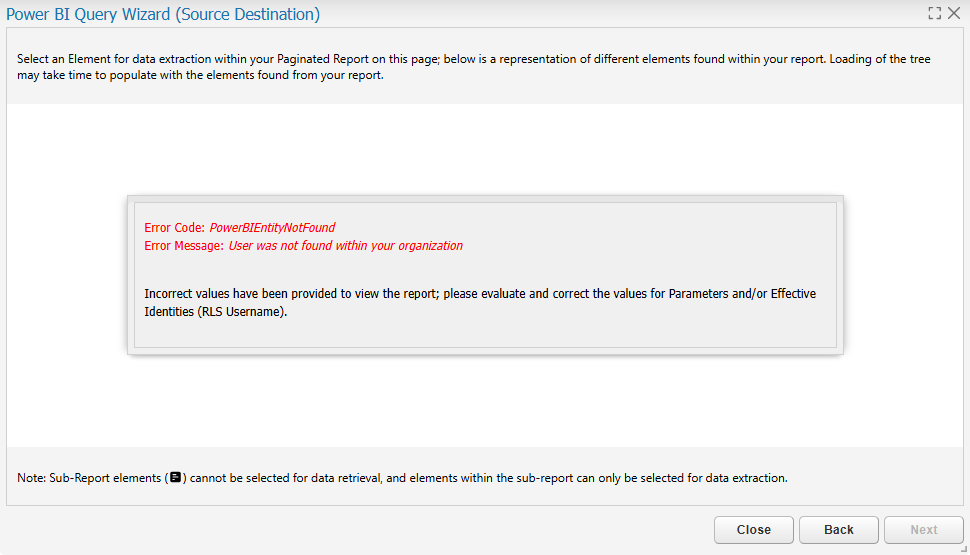This screenshot has width=970, height=555.
Task: Click the 'Select an Element for data extraction' instructions
Action: point(474,67)
